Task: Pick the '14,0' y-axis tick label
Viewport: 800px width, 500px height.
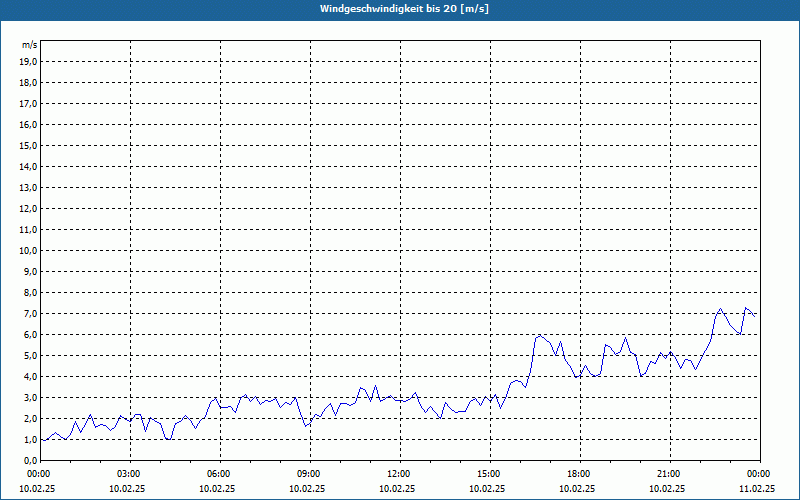Action: [x=29, y=166]
